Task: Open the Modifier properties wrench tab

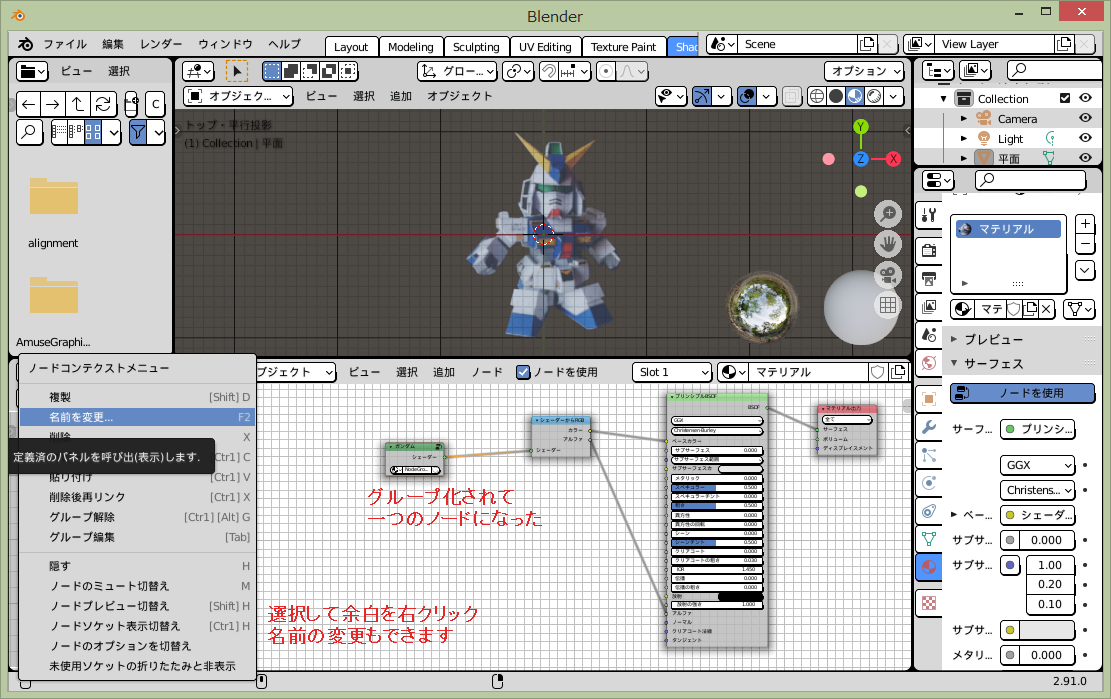Action: pyautogui.click(x=929, y=427)
